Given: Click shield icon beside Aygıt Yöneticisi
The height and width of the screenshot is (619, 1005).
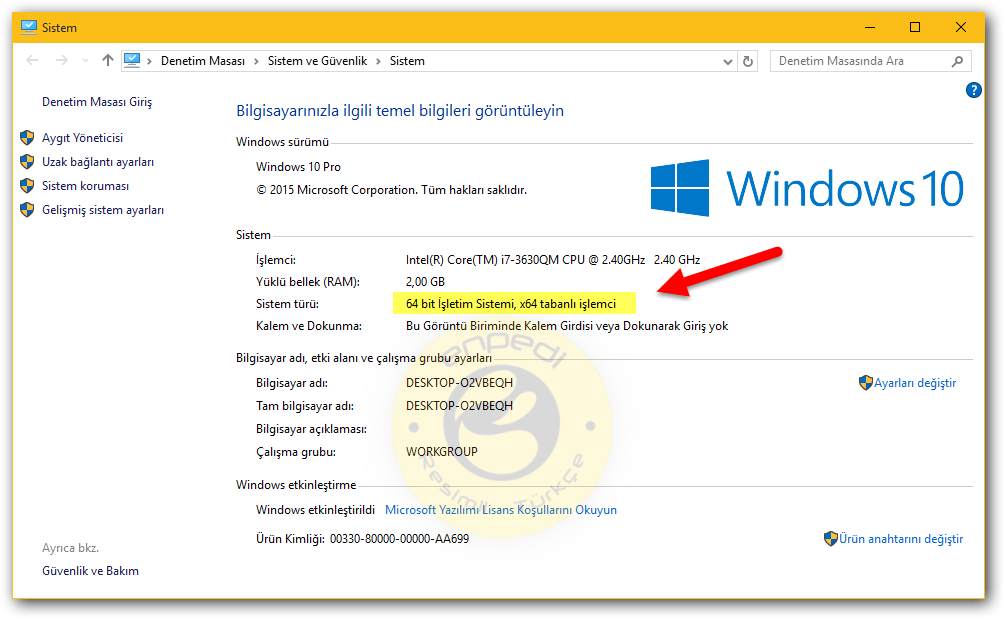Looking at the screenshot, I should pos(27,138).
